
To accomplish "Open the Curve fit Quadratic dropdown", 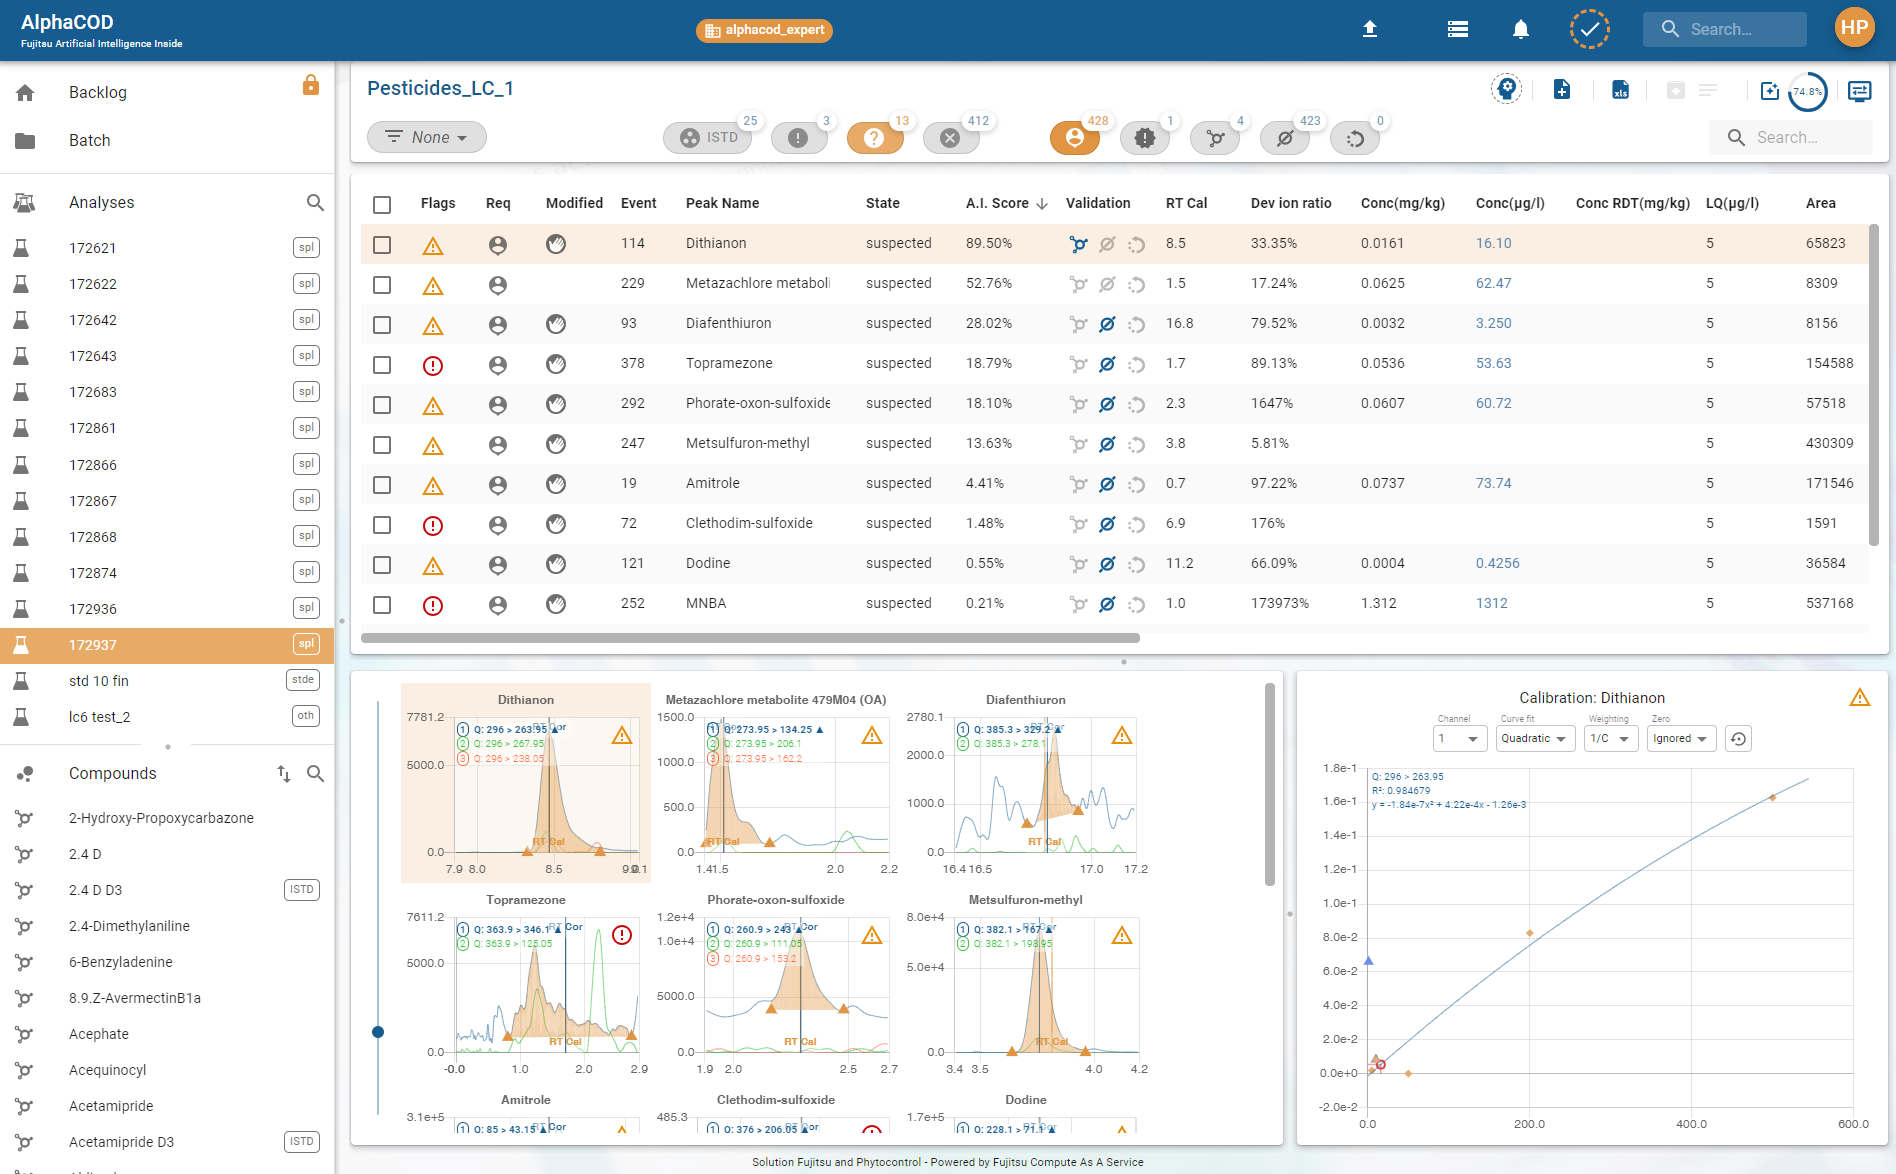I will click(x=1534, y=739).
